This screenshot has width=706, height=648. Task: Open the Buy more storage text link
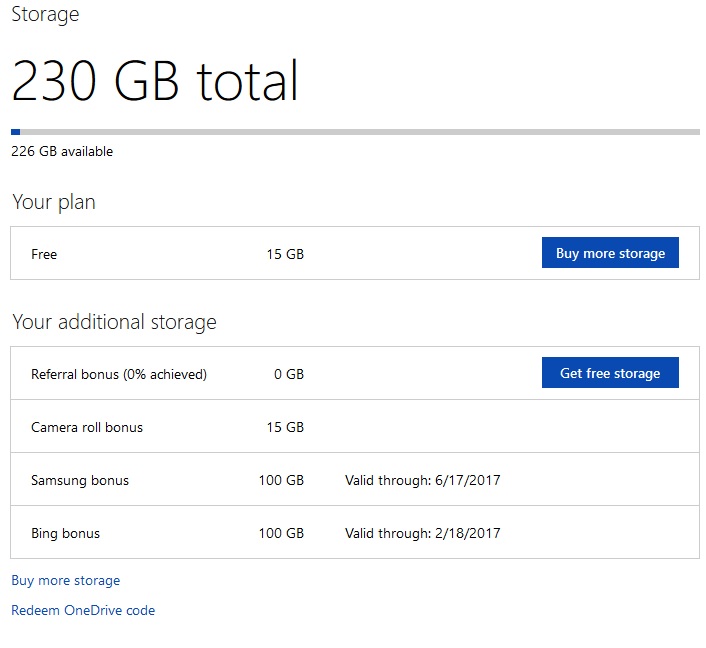(x=65, y=580)
